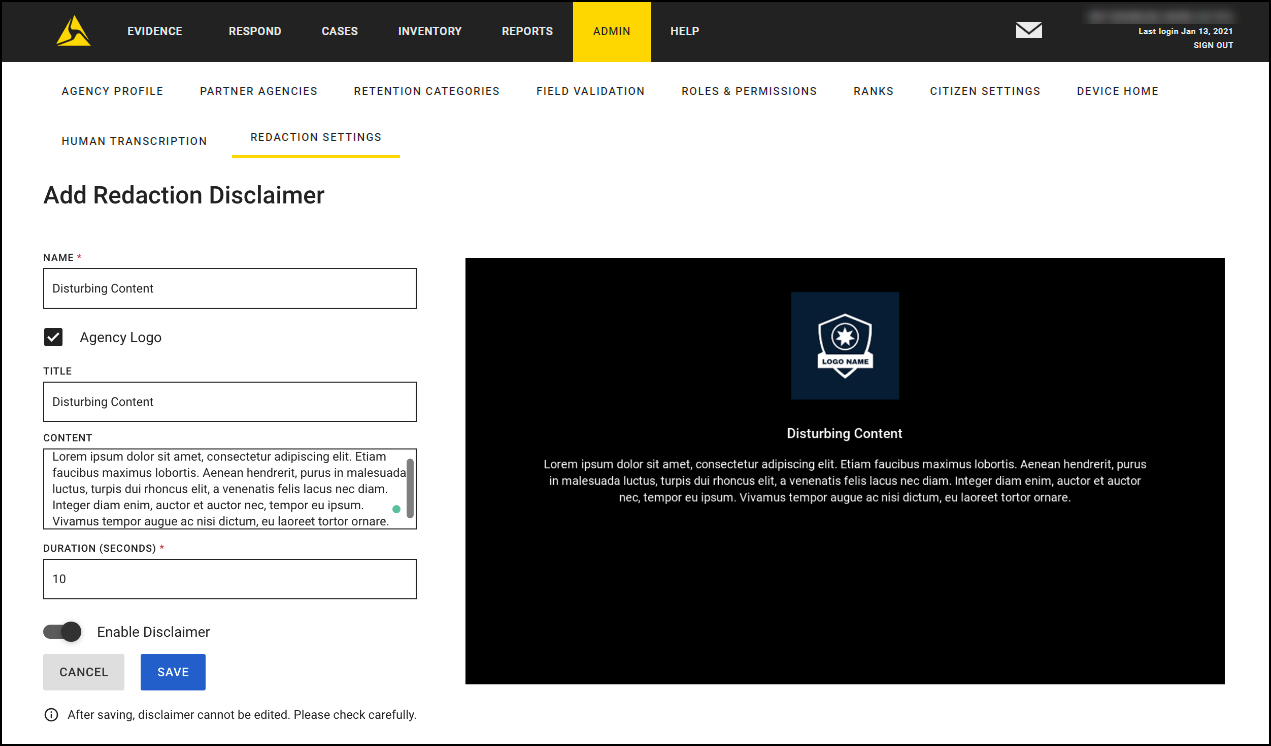The height and width of the screenshot is (746, 1271).
Task: Select the Human Transcription tab
Action: click(134, 141)
